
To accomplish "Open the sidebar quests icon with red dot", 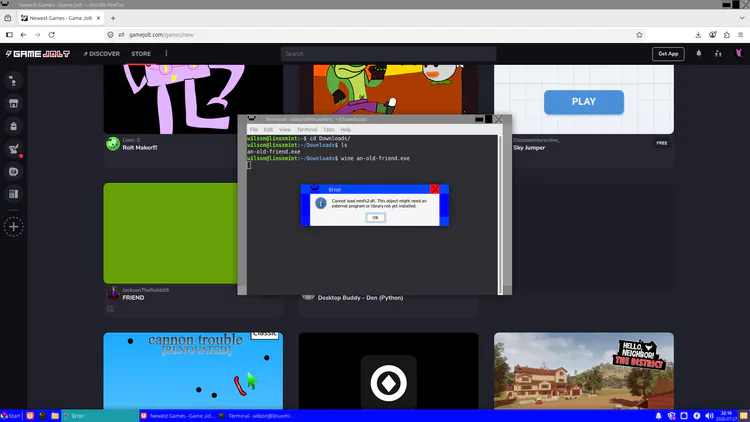I will pyautogui.click(x=13, y=149).
